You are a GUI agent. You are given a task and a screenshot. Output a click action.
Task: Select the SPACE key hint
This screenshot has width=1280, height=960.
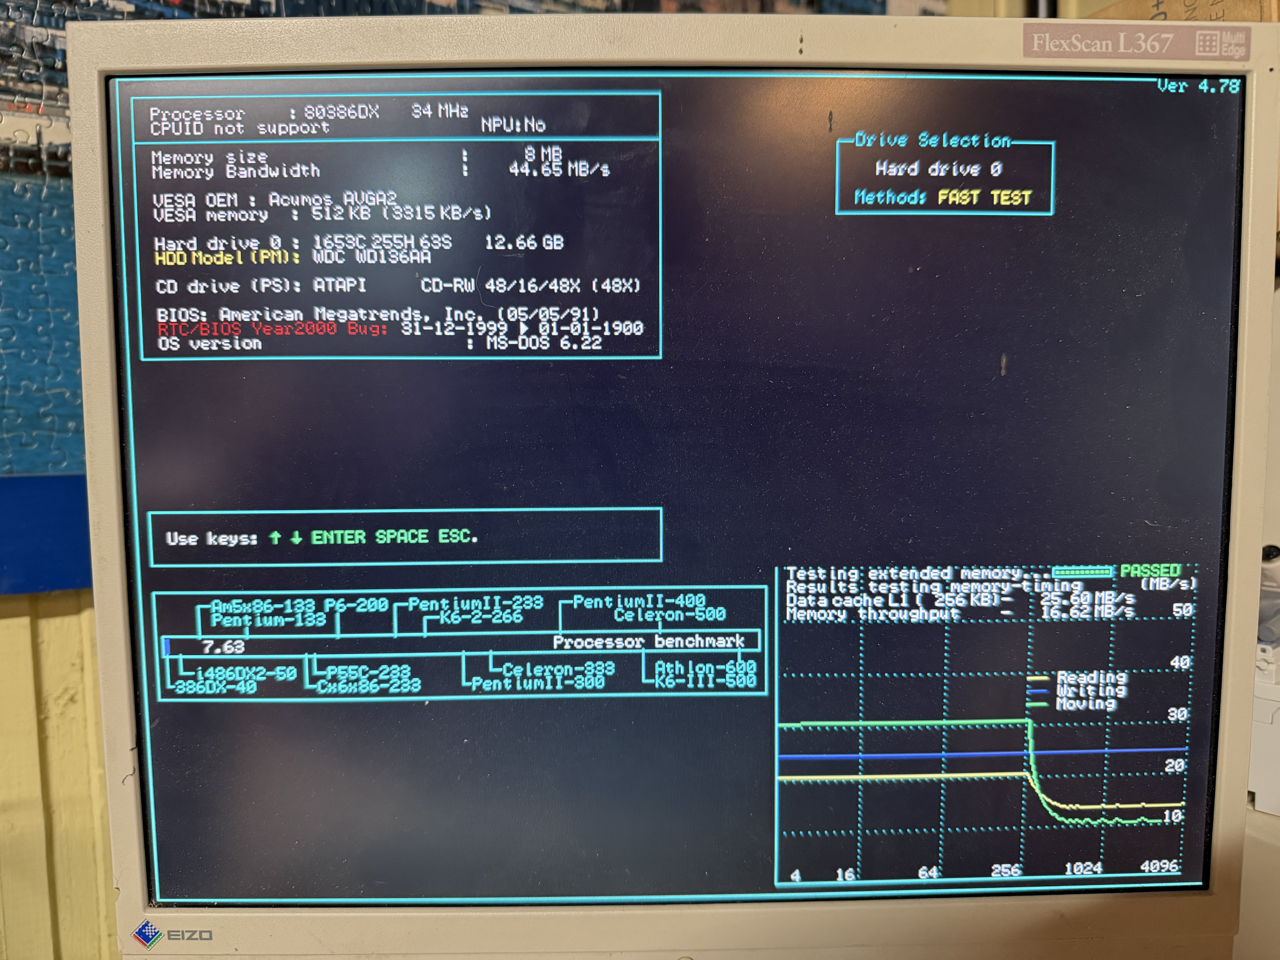tap(402, 537)
